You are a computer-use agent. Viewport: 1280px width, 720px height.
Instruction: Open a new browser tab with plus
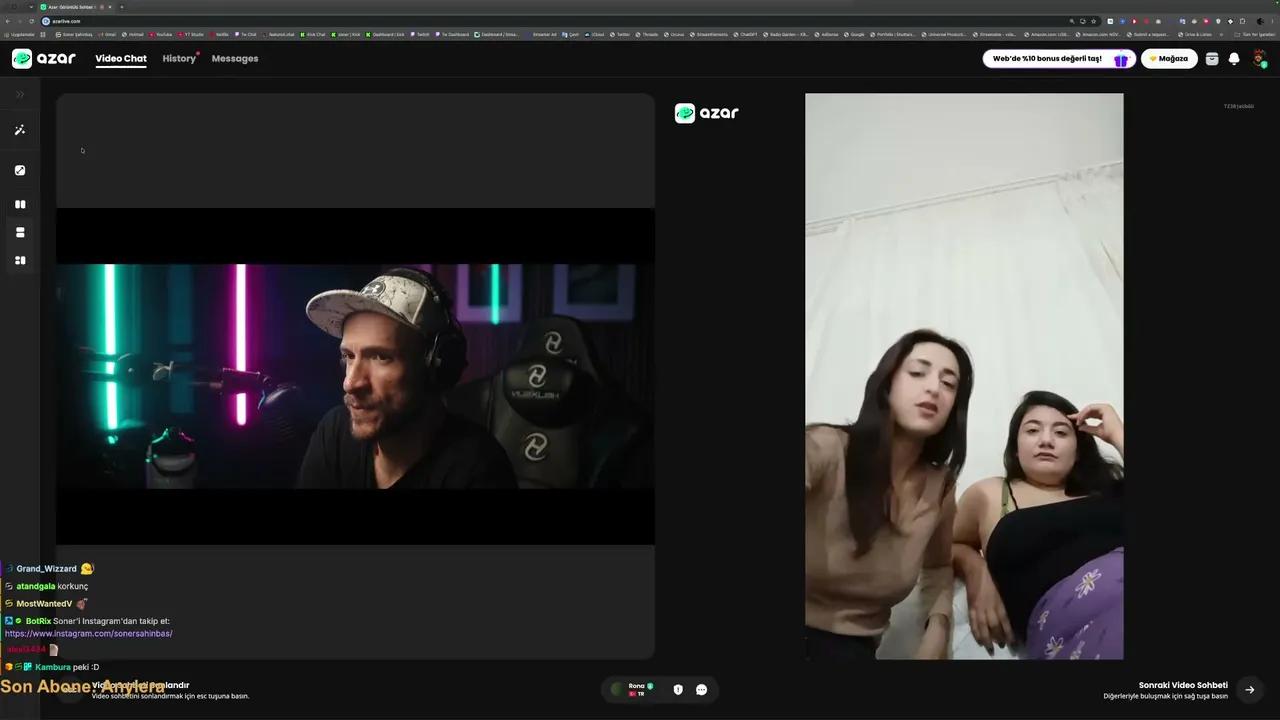(x=122, y=7)
